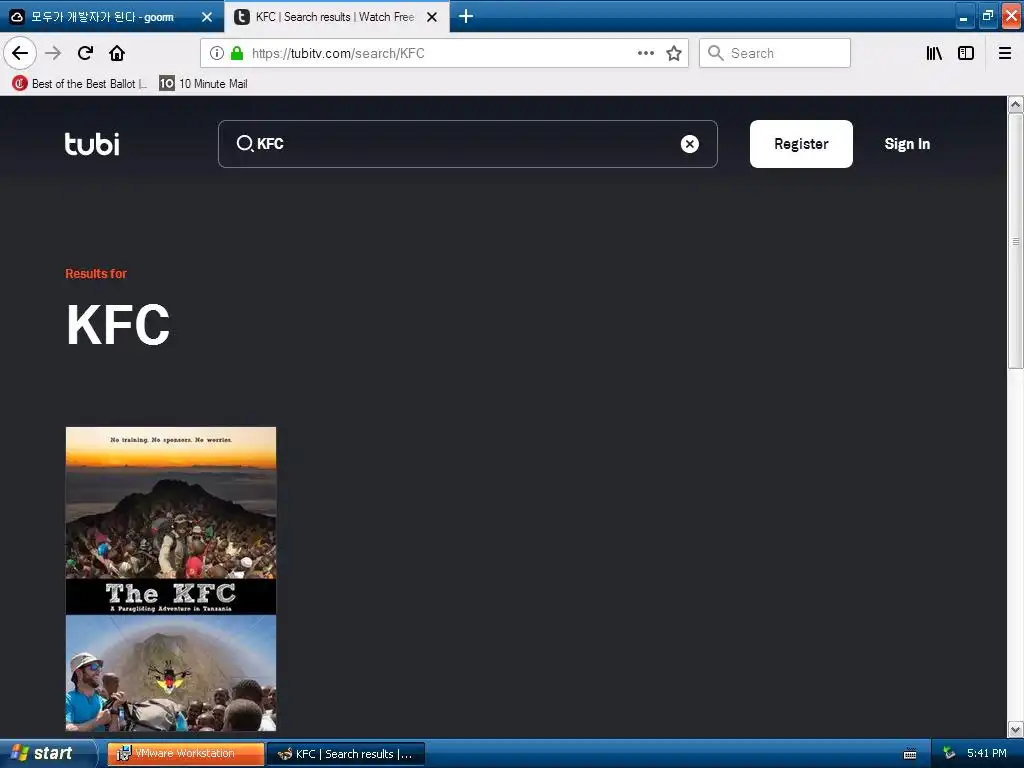
Task: Clear the Tubi search query
Action: click(x=690, y=144)
